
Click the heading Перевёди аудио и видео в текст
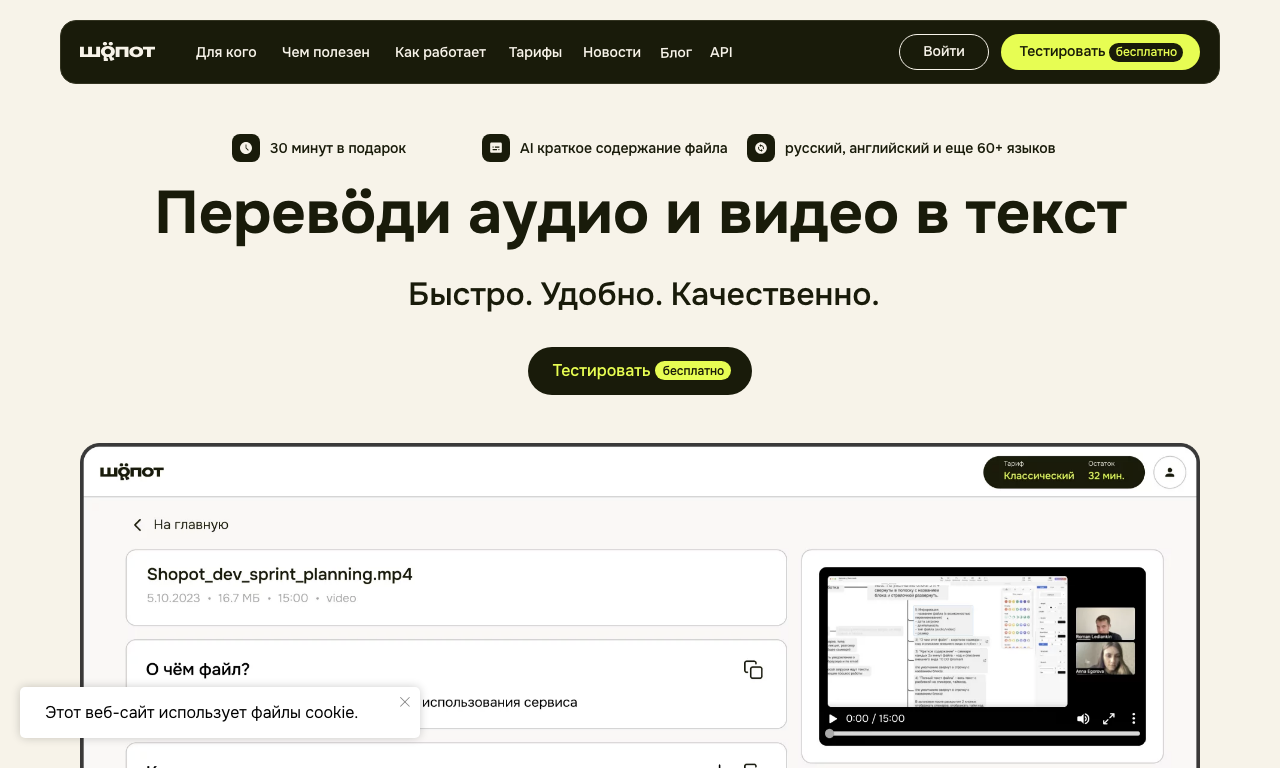[641, 214]
